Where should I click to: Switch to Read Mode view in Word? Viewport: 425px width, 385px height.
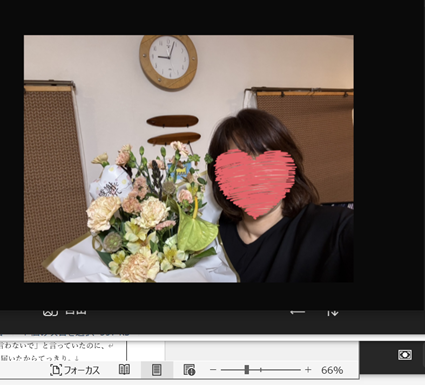(x=125, y=370)
